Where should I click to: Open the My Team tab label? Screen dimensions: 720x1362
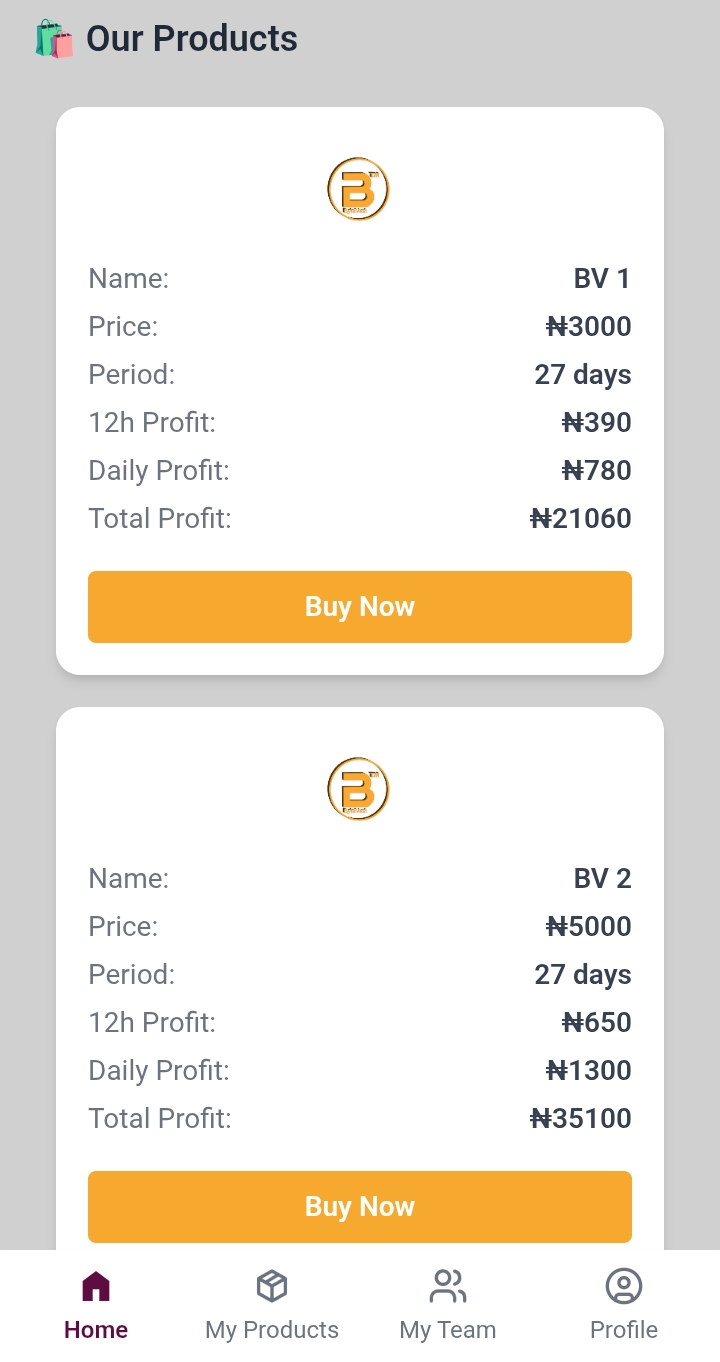click(x=448, y=1330)
